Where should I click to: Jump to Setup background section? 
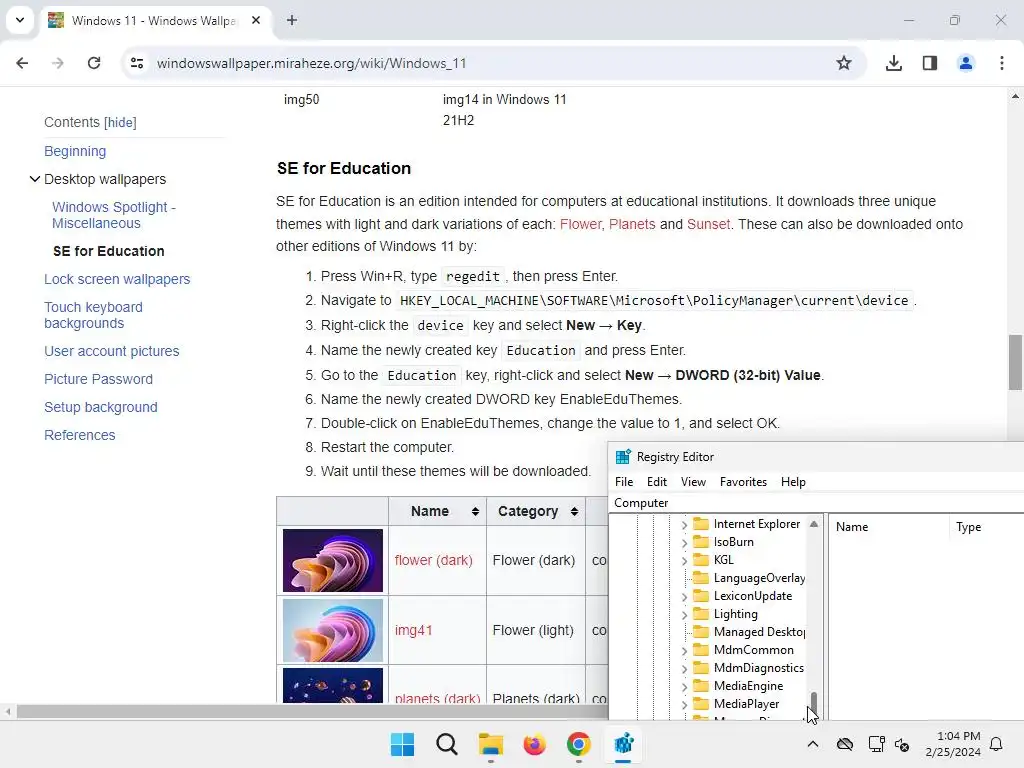[101, 407]
